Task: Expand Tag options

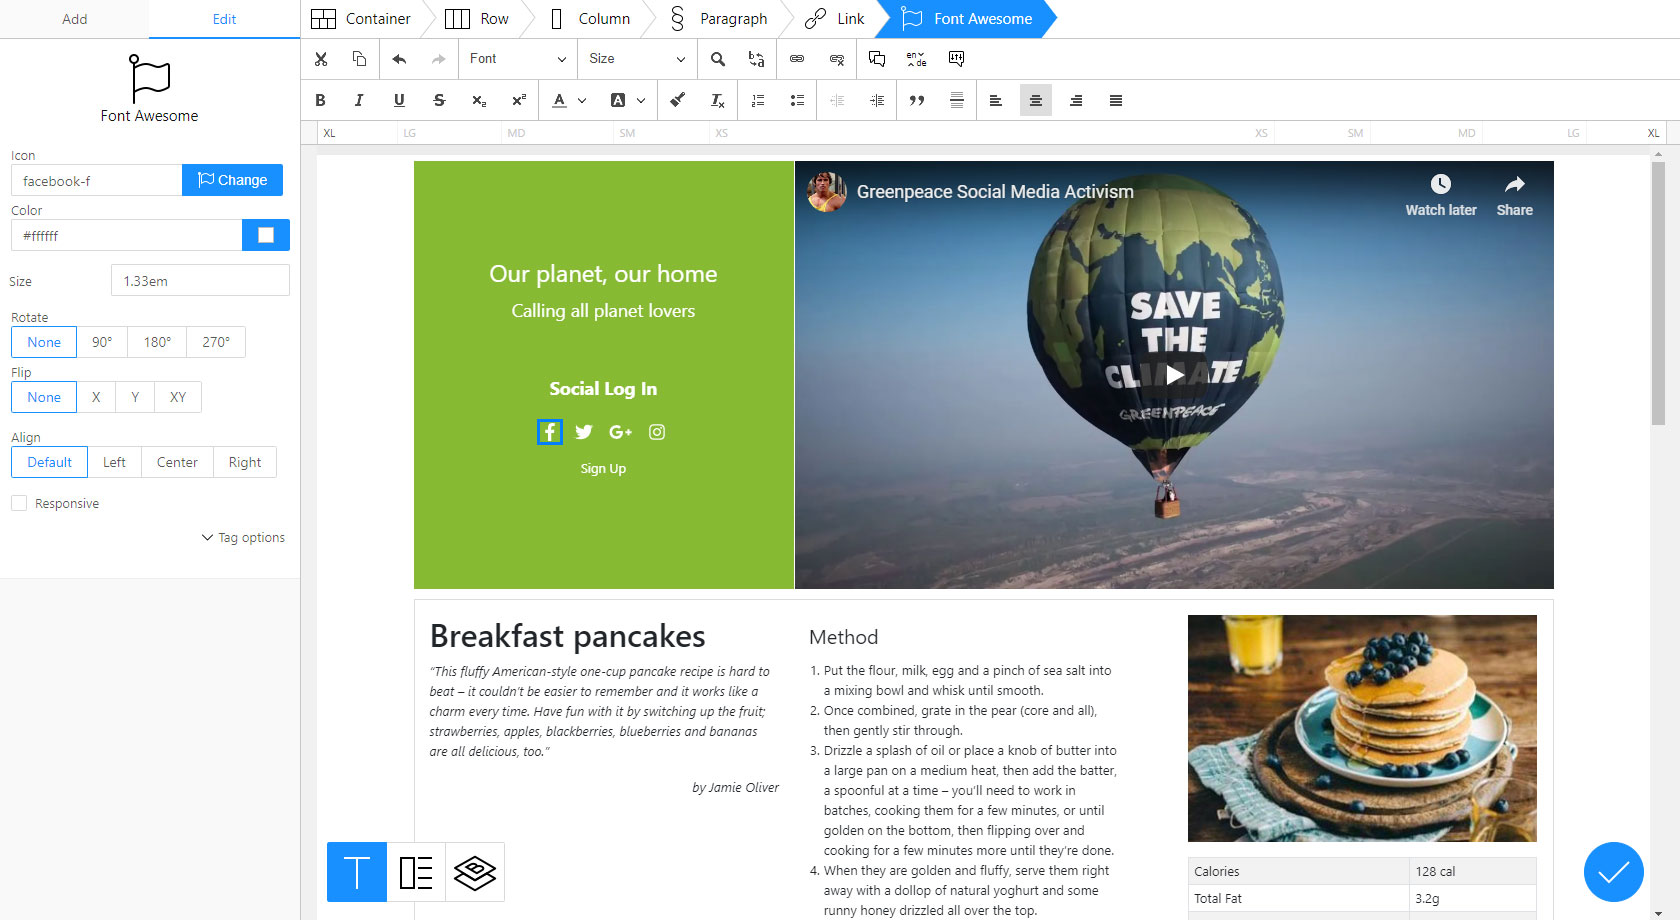Action: pos(243,537)
